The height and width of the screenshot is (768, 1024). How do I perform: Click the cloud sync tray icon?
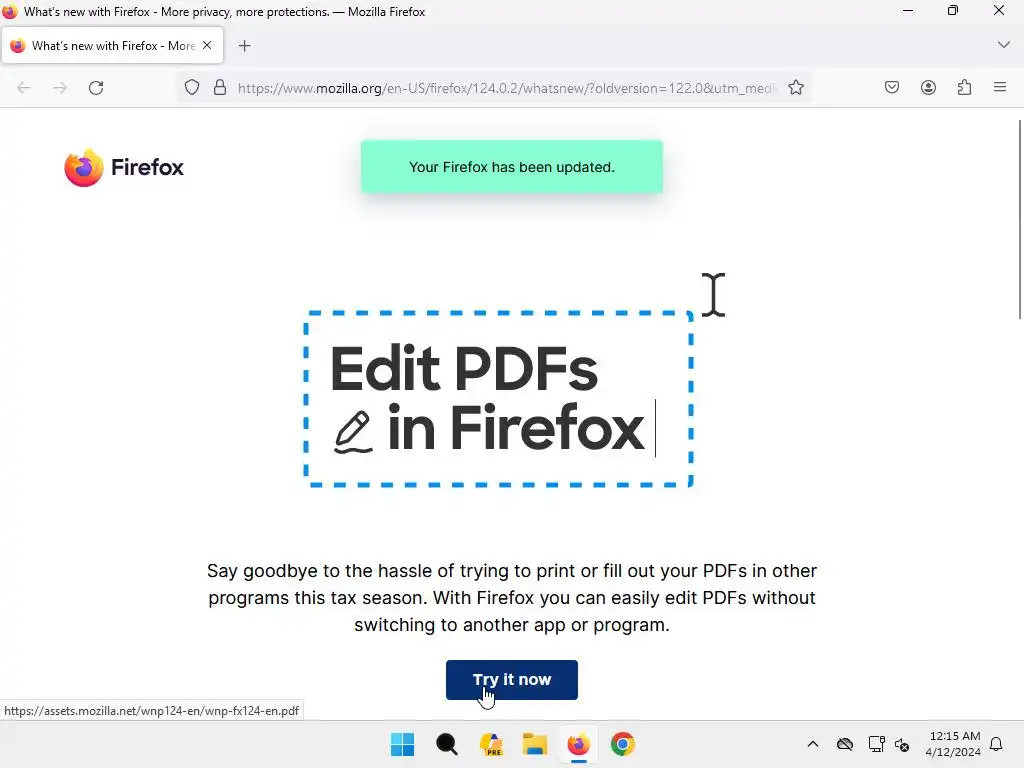844,744
